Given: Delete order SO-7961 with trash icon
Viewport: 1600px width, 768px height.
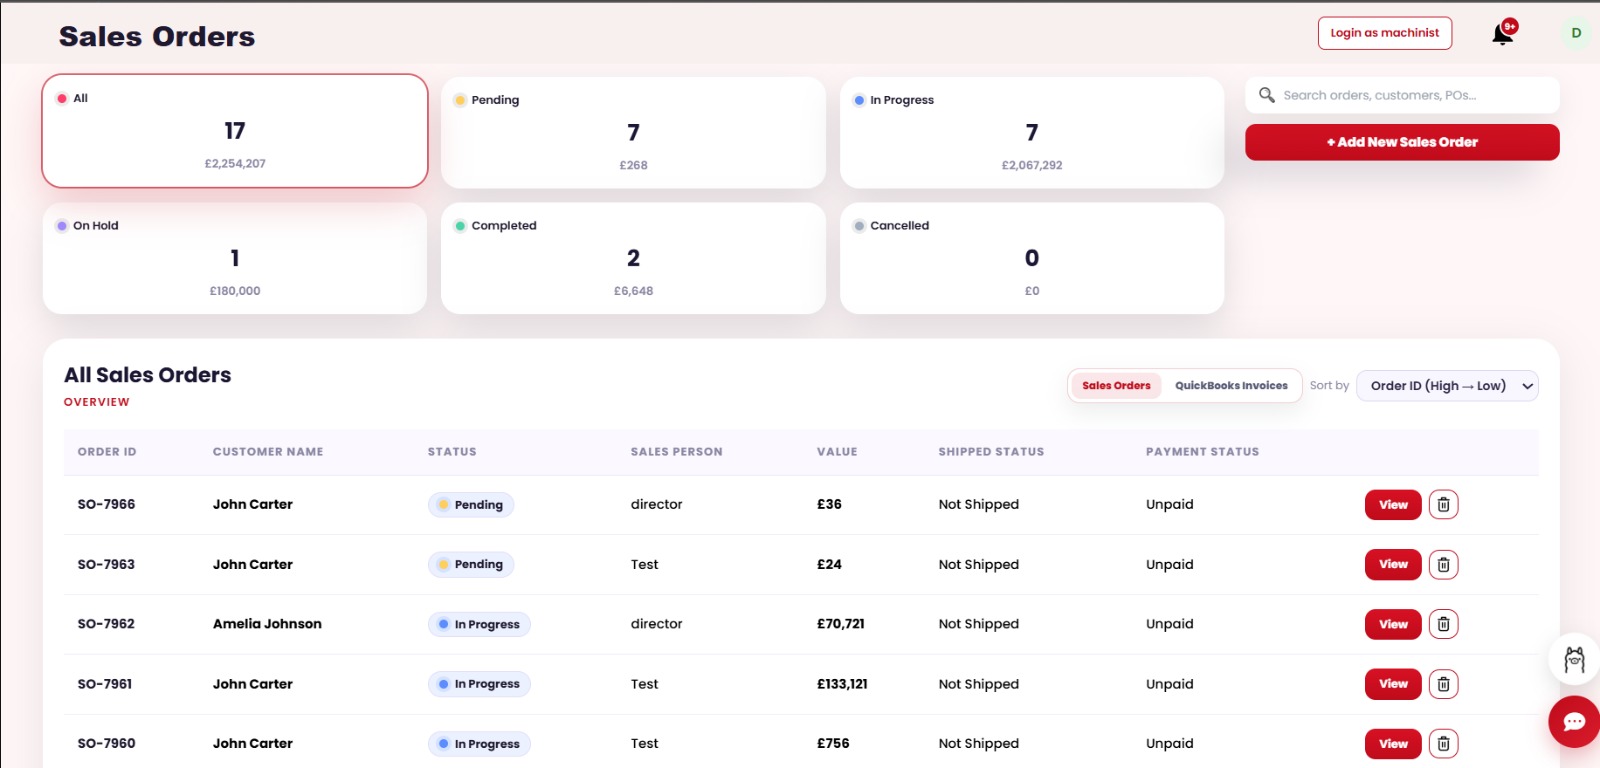Looking at the screenshot, I should 1443,684.
